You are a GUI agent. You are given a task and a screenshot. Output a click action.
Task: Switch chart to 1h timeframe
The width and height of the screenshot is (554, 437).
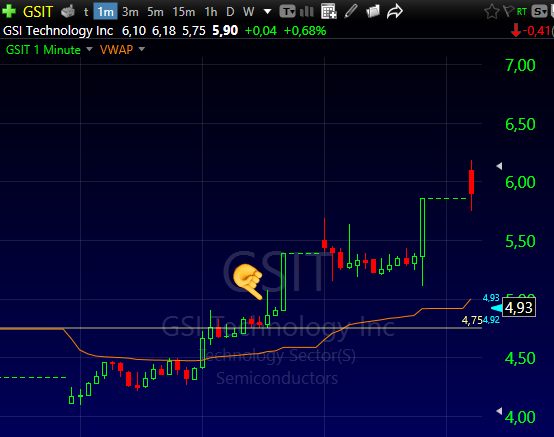[x=211, y=12]
